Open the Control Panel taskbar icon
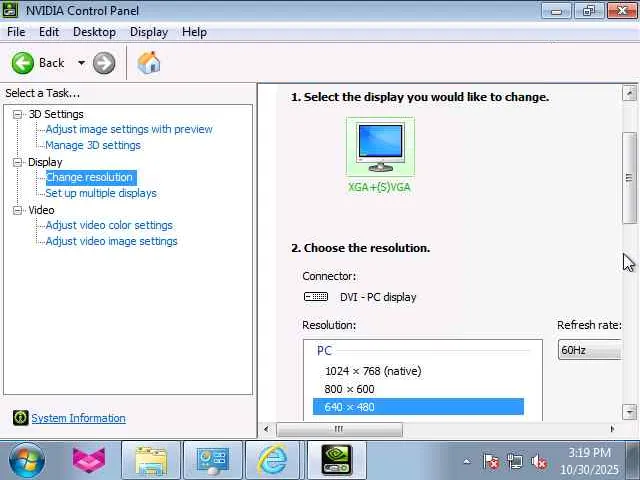This screenshot has height=480, width=640. point(213,461)
